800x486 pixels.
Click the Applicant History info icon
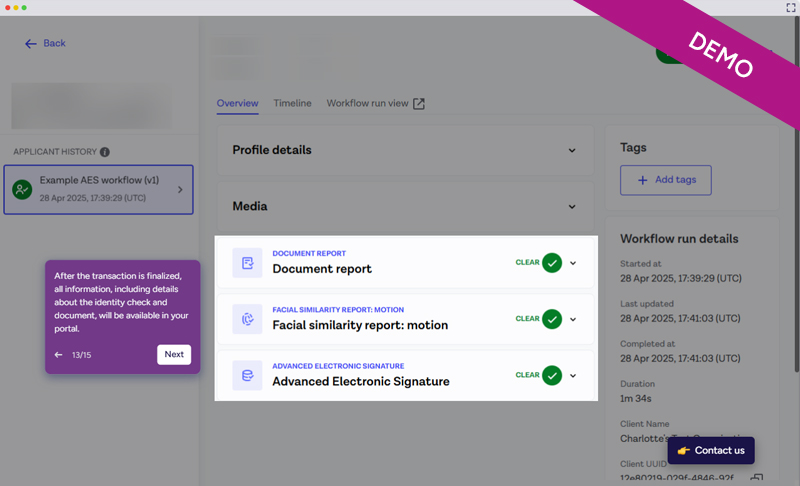point(105,152)
